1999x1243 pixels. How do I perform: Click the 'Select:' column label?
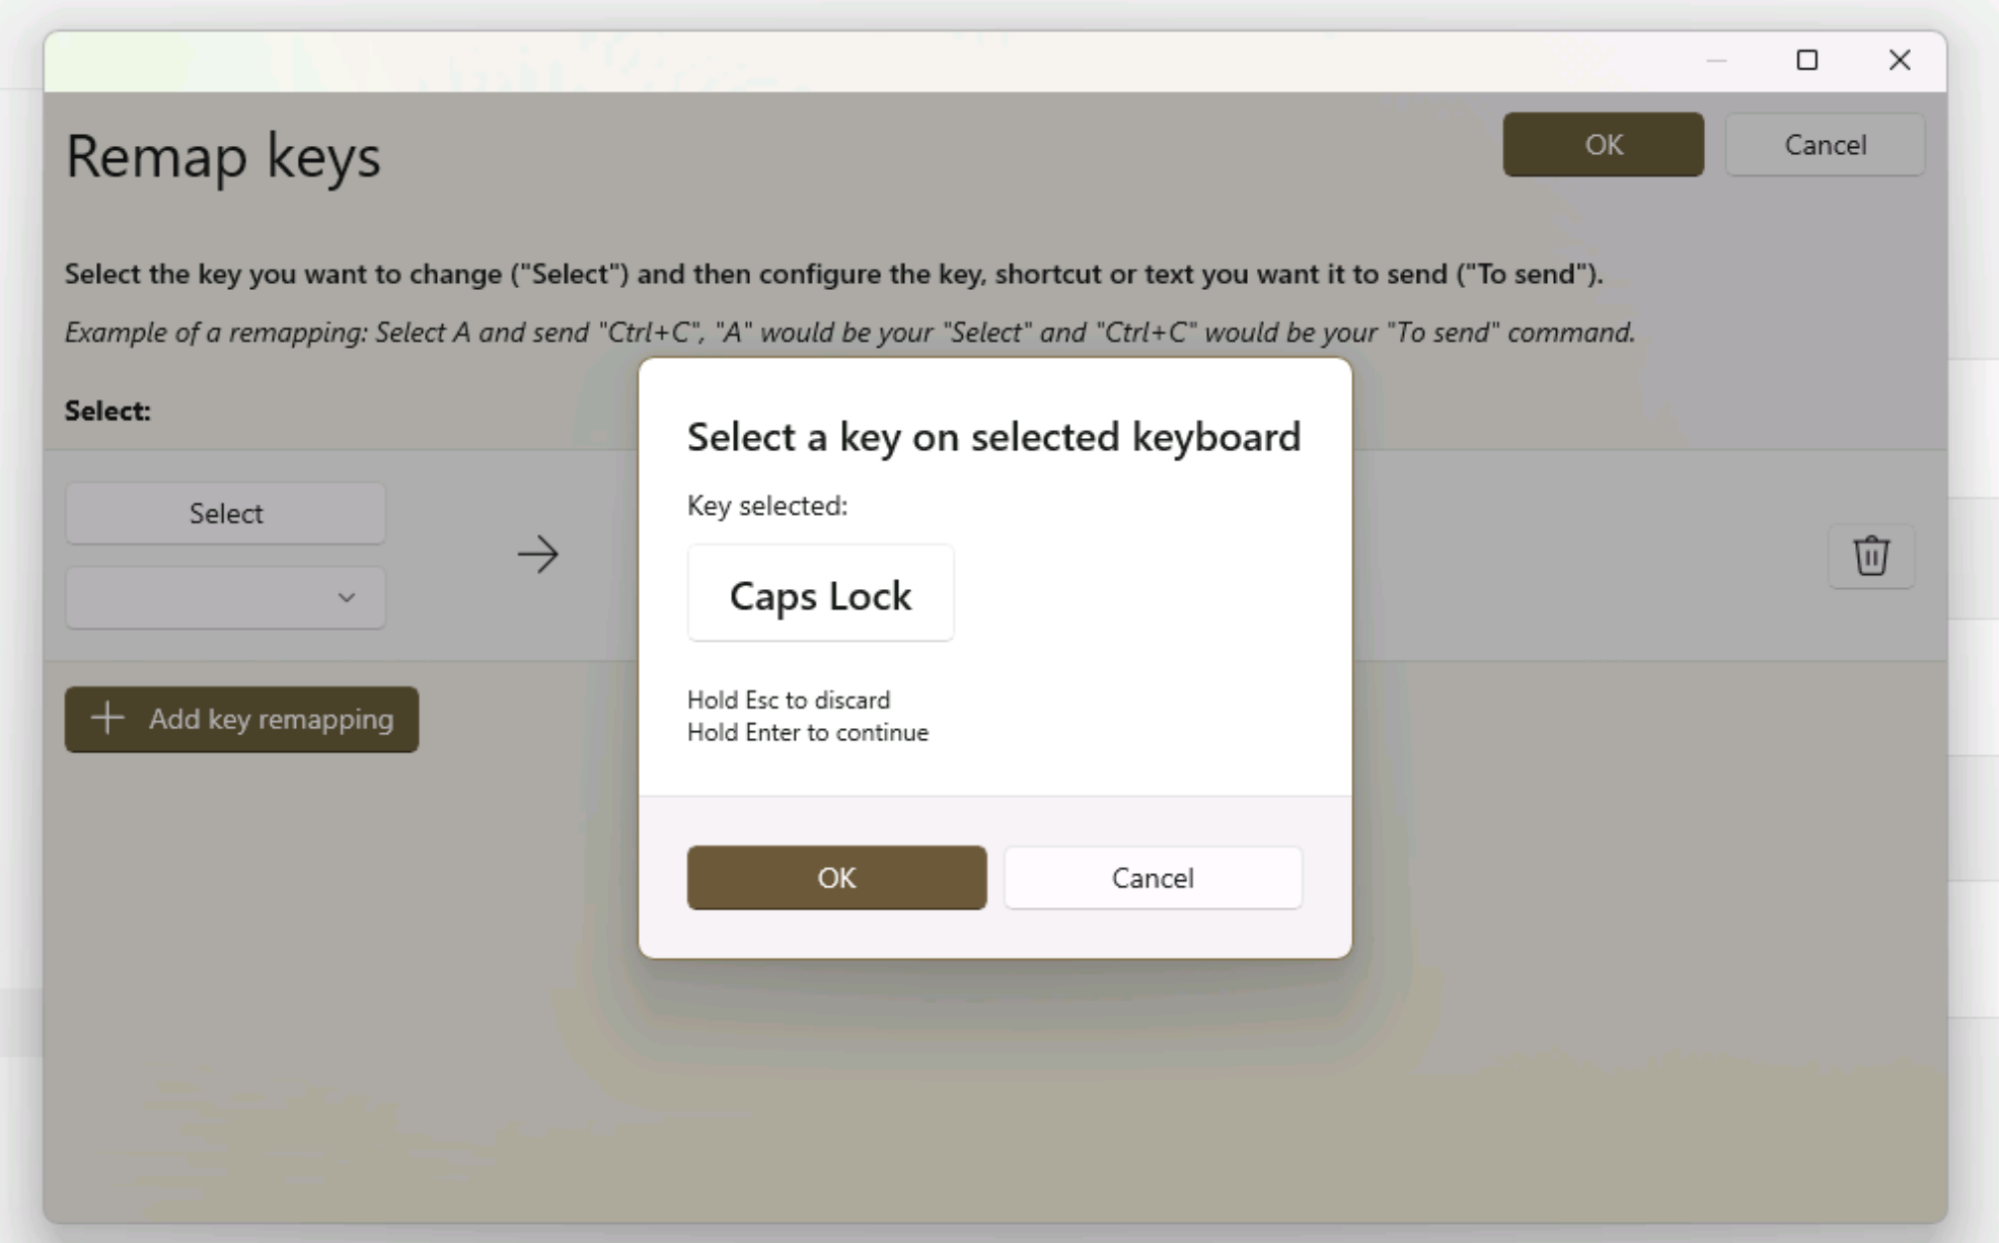point(108,411)
